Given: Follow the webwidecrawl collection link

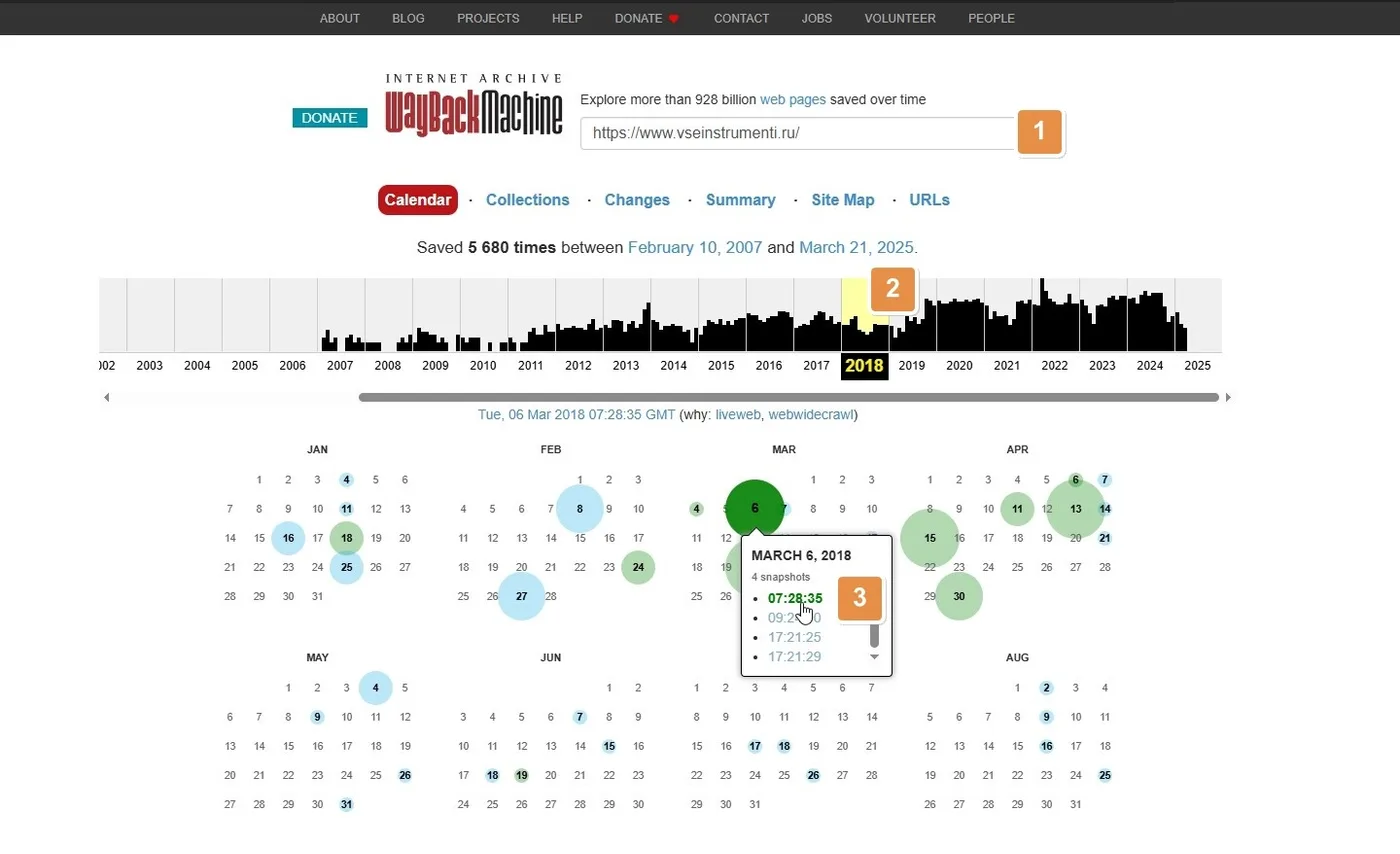Looking at the screenshot, I should coord(811,415).
